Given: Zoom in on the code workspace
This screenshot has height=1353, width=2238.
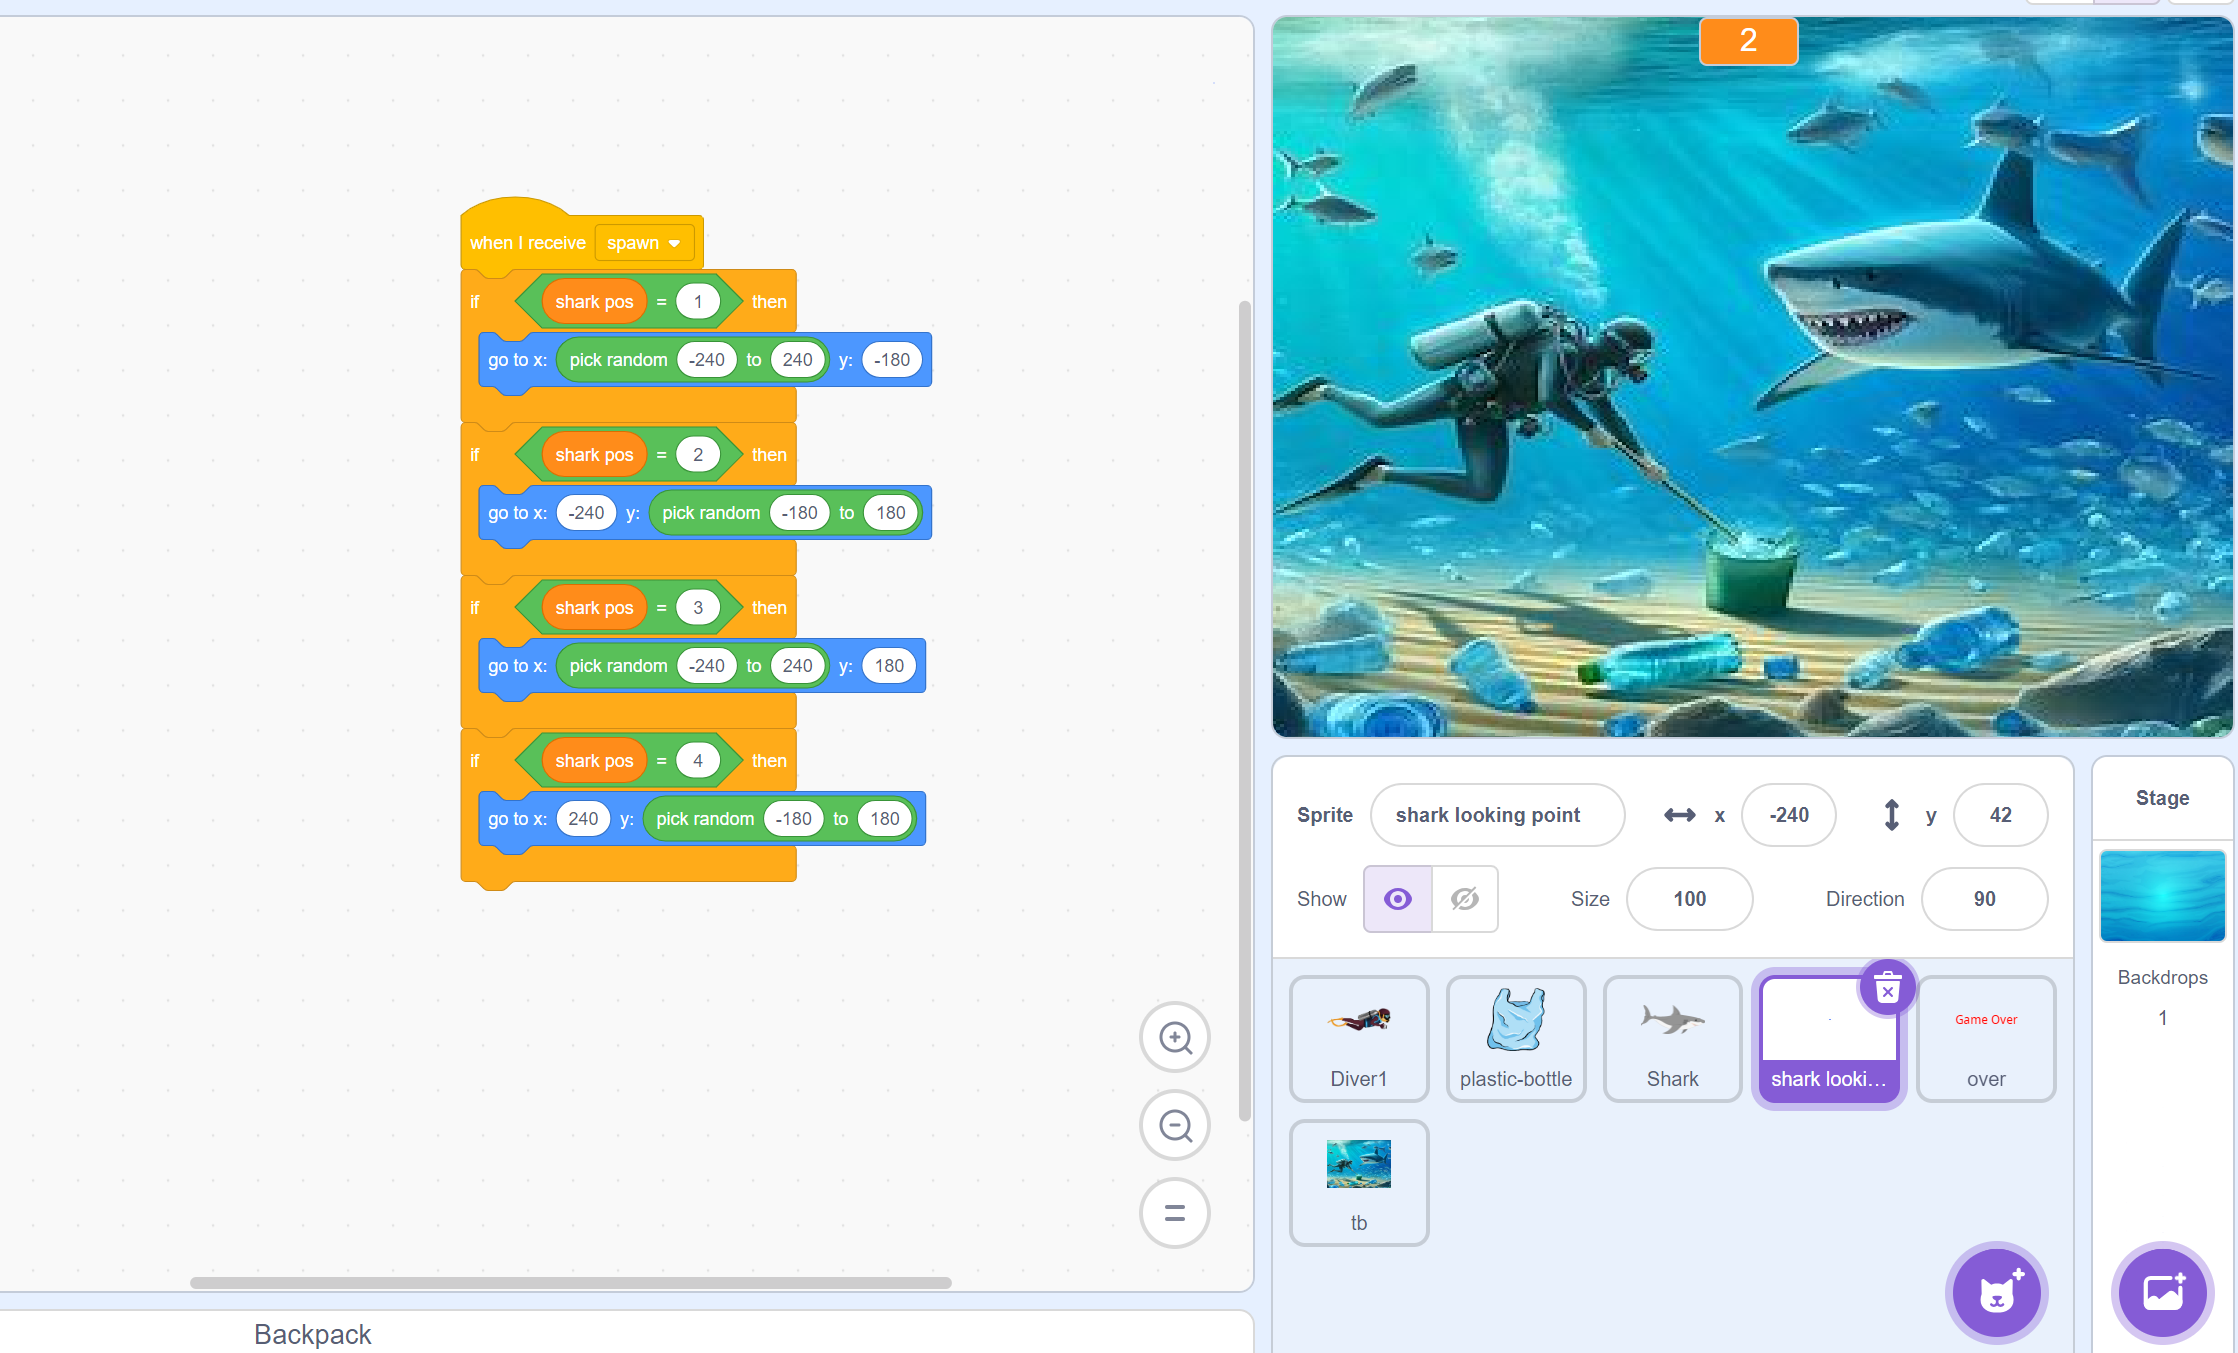Looking at the screenshot, I should [x=1175, y=1038].
